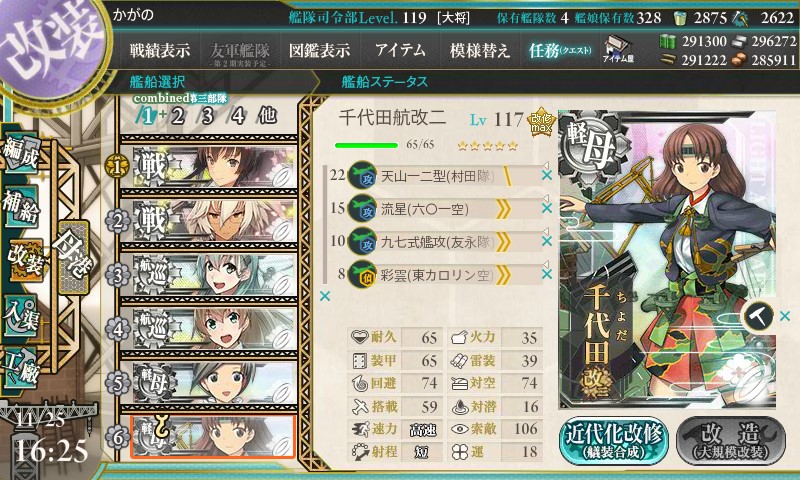The width and height of the screenshot is (800, 480).
Task: Open the 入渠 docking sidebar icon
Action: tap(21, 315)
